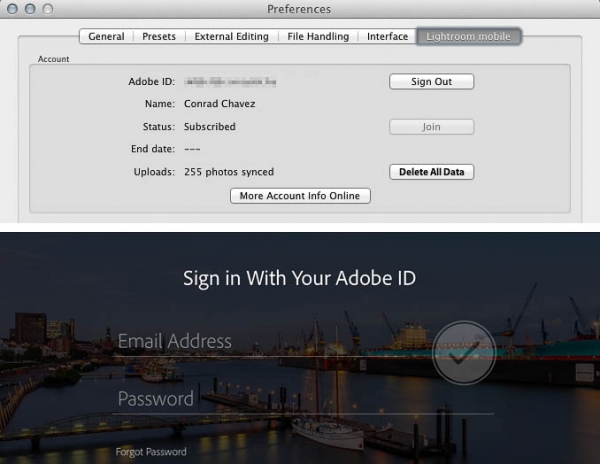This screenshot has width=600, height=464.
Task: Click the Sign Out button
Action: point(431,81)
